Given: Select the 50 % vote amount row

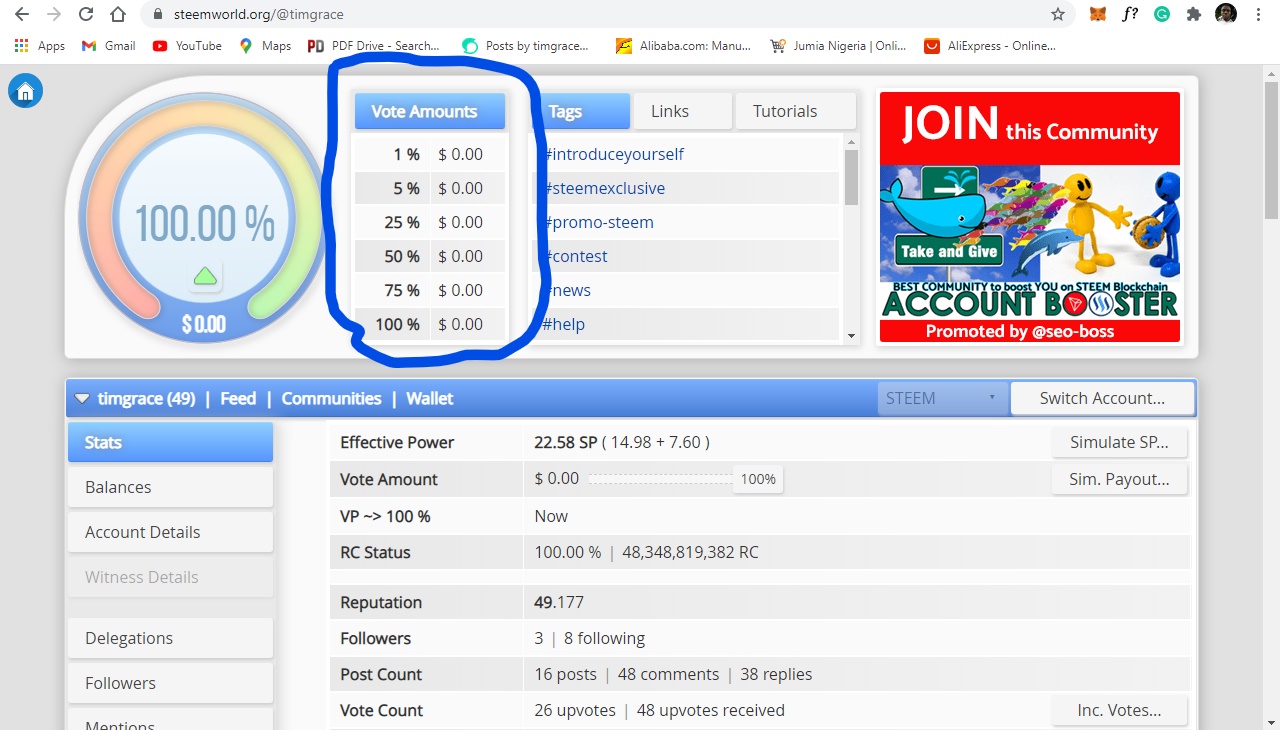Looking at the screenshot, I should click(x=431, y=256).
